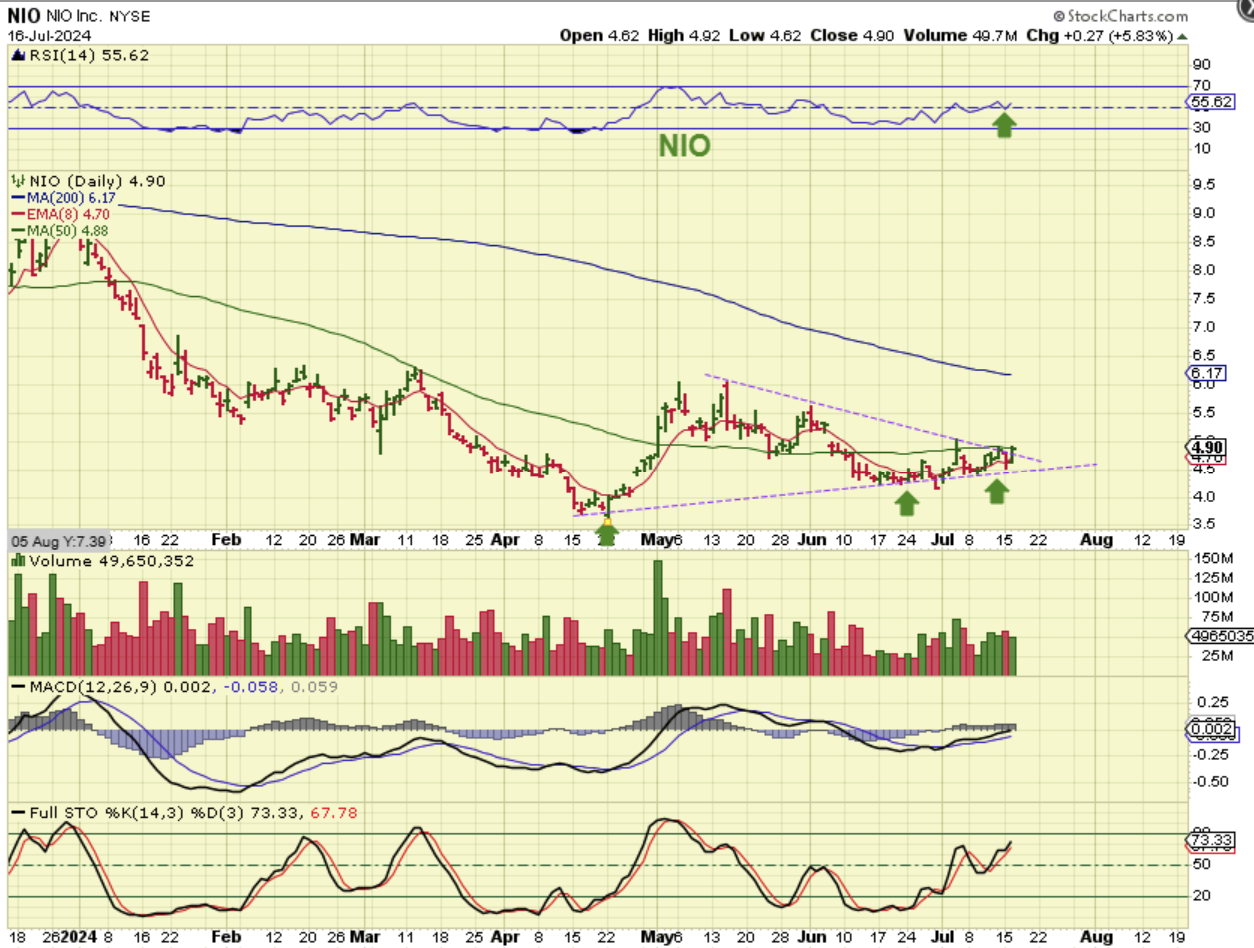Screen dimensions: 1254x948
Task: Click the green up-triangle beside Chg
Action: tap(1183, 36)
